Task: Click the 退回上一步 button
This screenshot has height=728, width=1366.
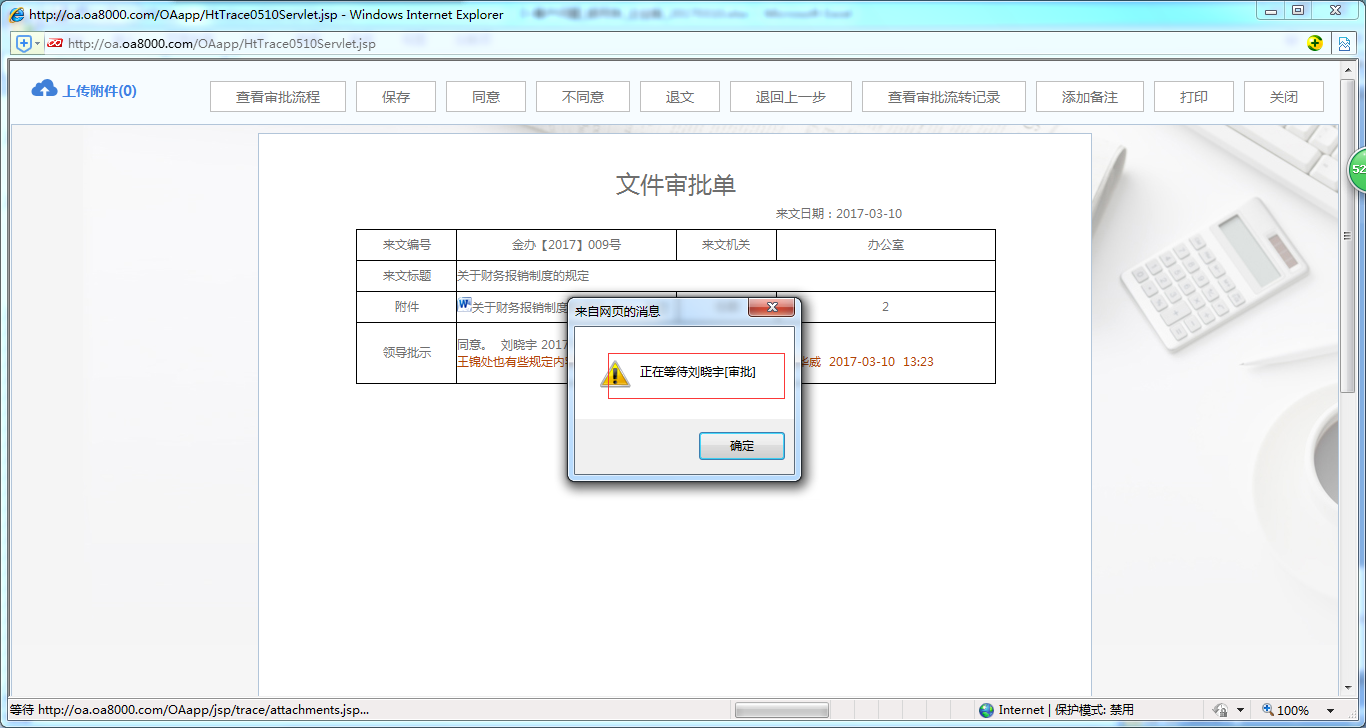Action: click(791, 97)
